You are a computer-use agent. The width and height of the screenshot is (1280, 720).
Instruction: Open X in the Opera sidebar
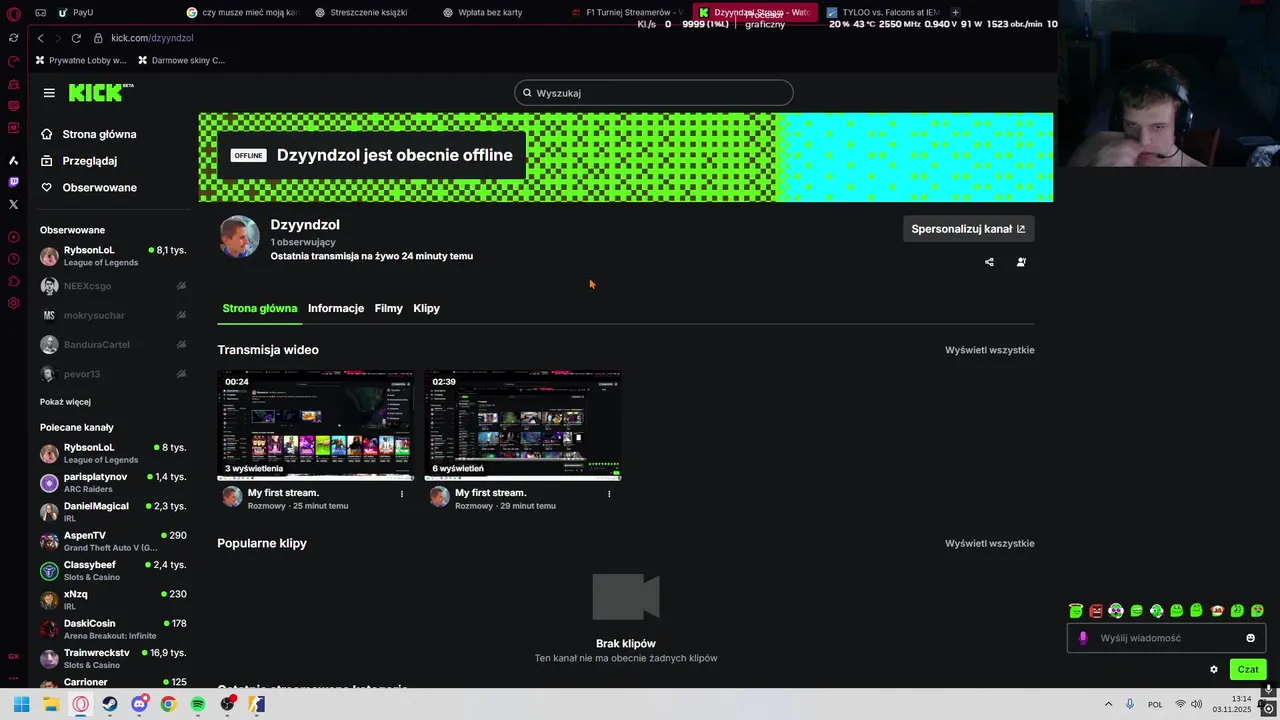coord(13,204)
